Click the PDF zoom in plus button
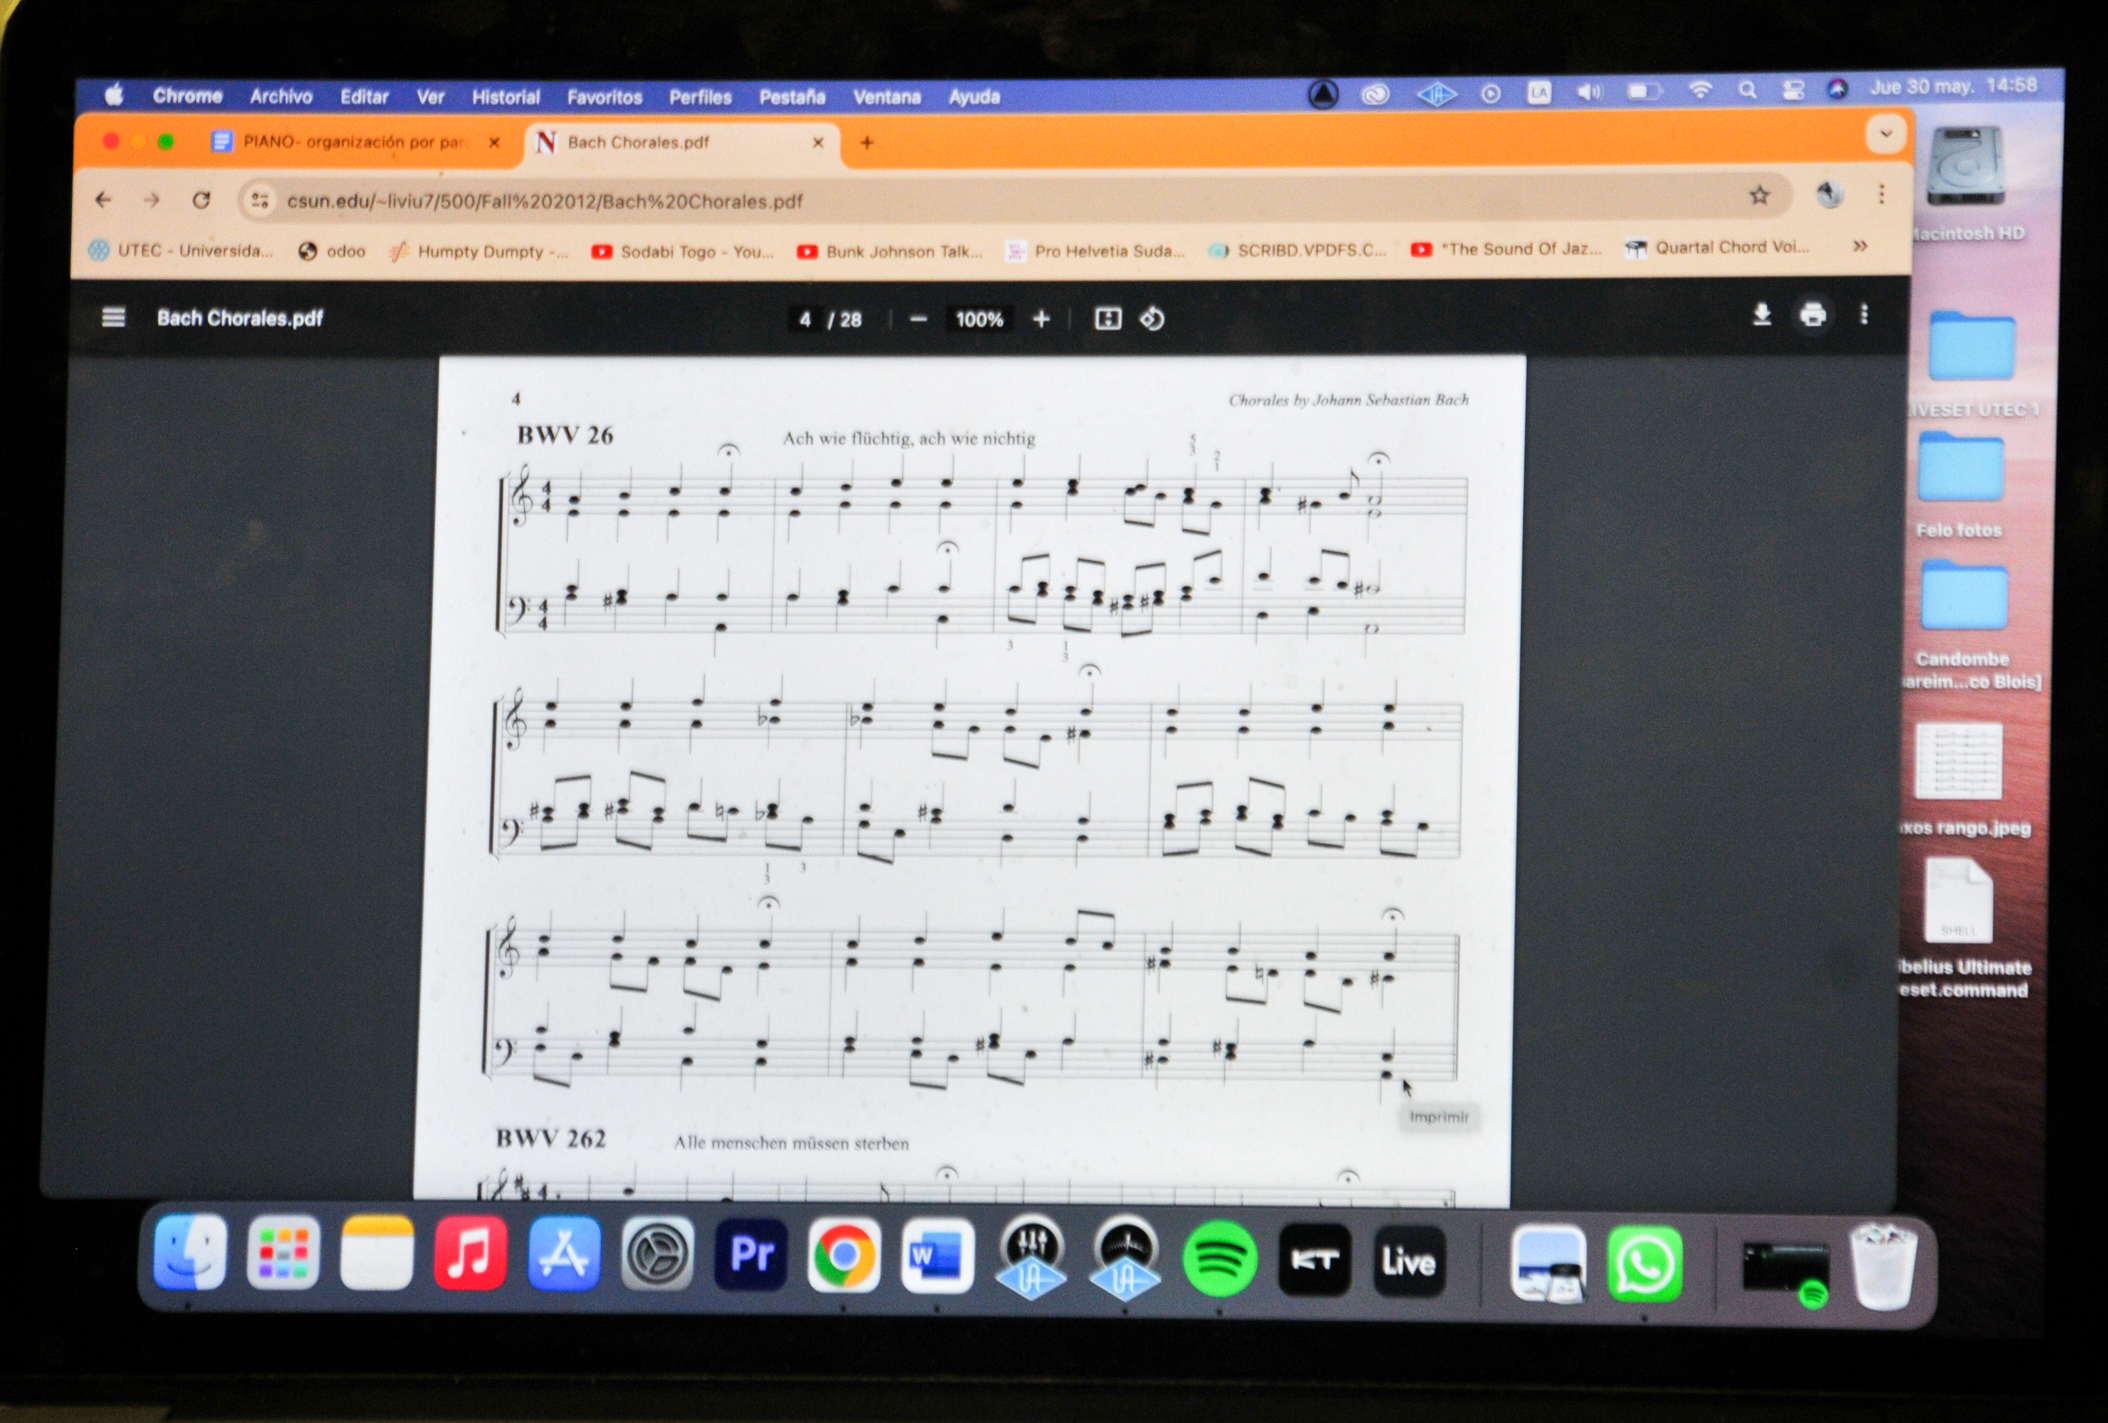The width and height of the screenshot is (2108, 1423). (1041, 319)
